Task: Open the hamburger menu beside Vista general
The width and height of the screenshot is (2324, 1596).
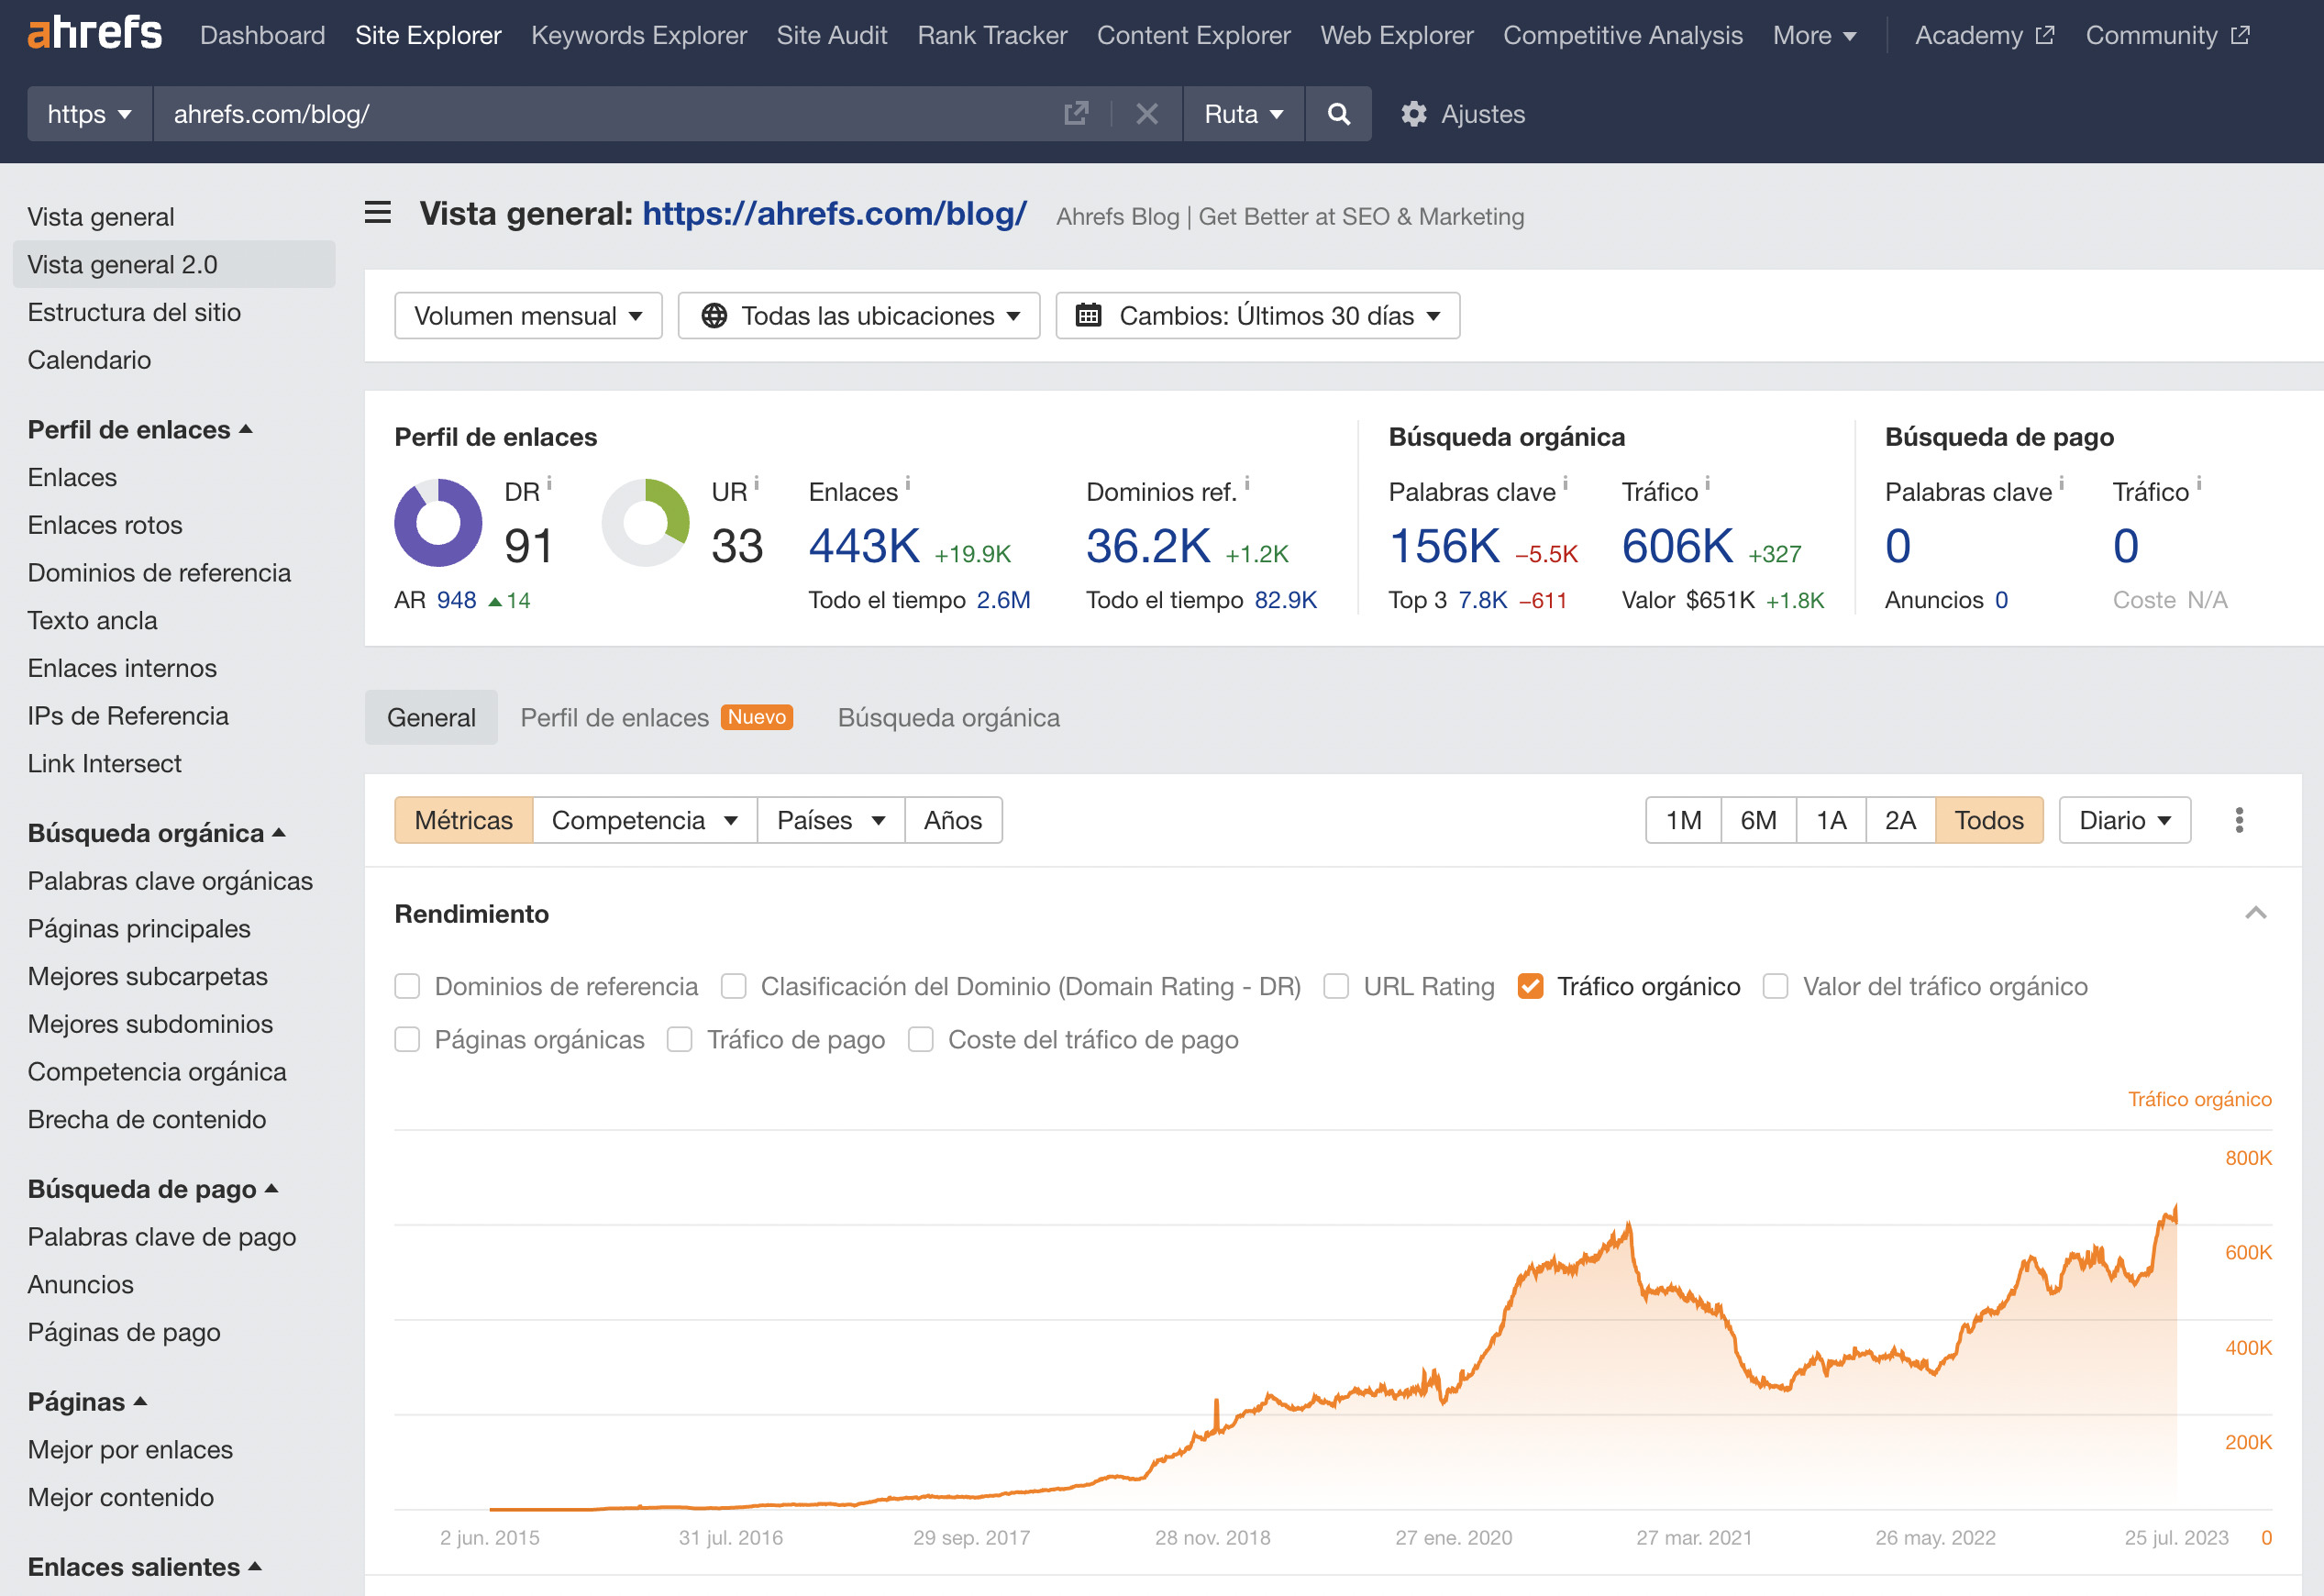Action: click(377, 214)
